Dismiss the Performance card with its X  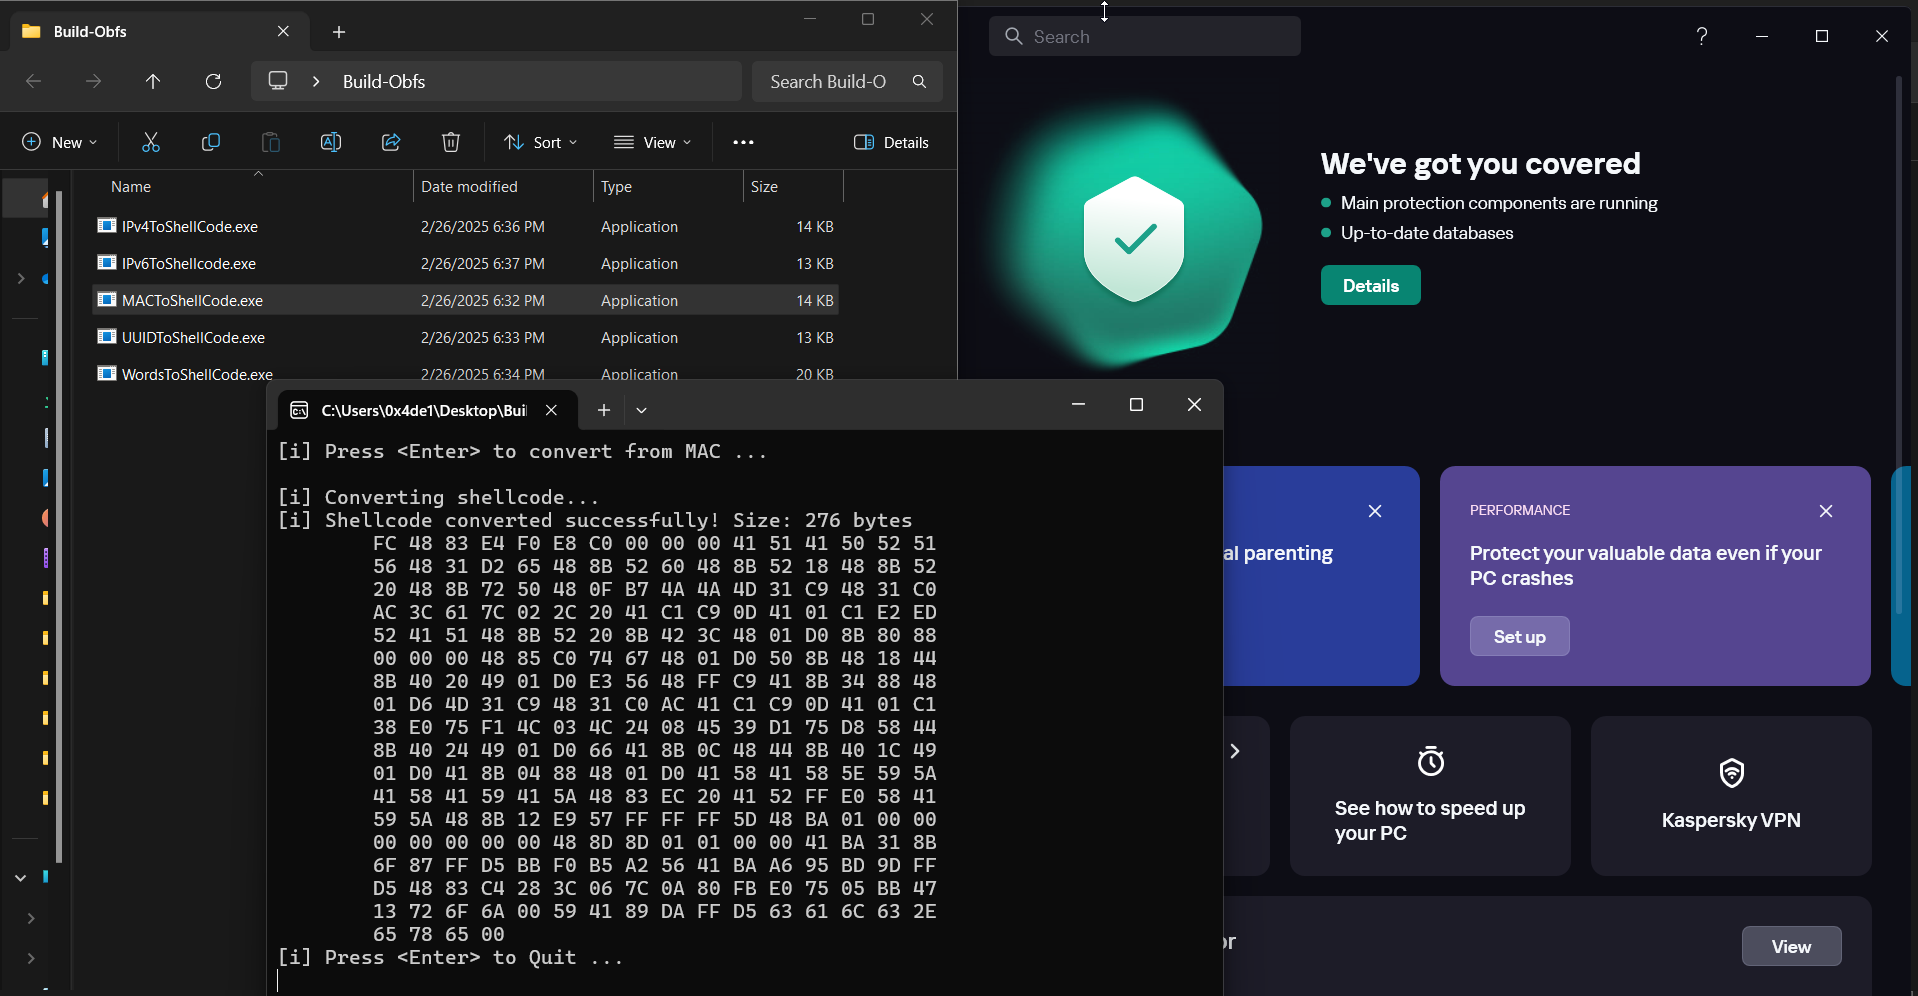pos(1826,511)
